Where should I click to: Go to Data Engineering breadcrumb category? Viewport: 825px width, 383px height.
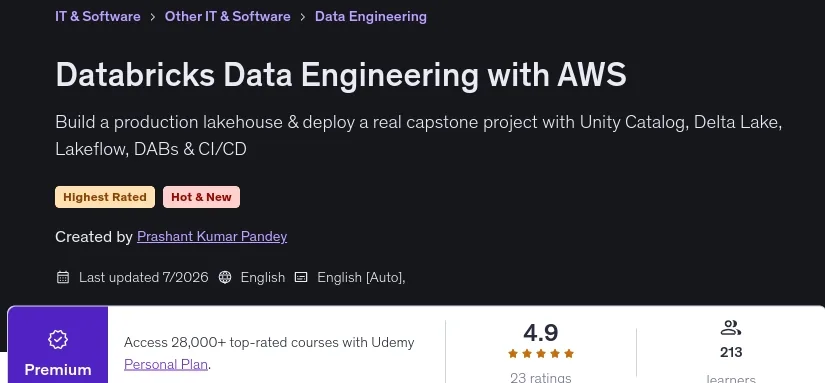(371, 16)
